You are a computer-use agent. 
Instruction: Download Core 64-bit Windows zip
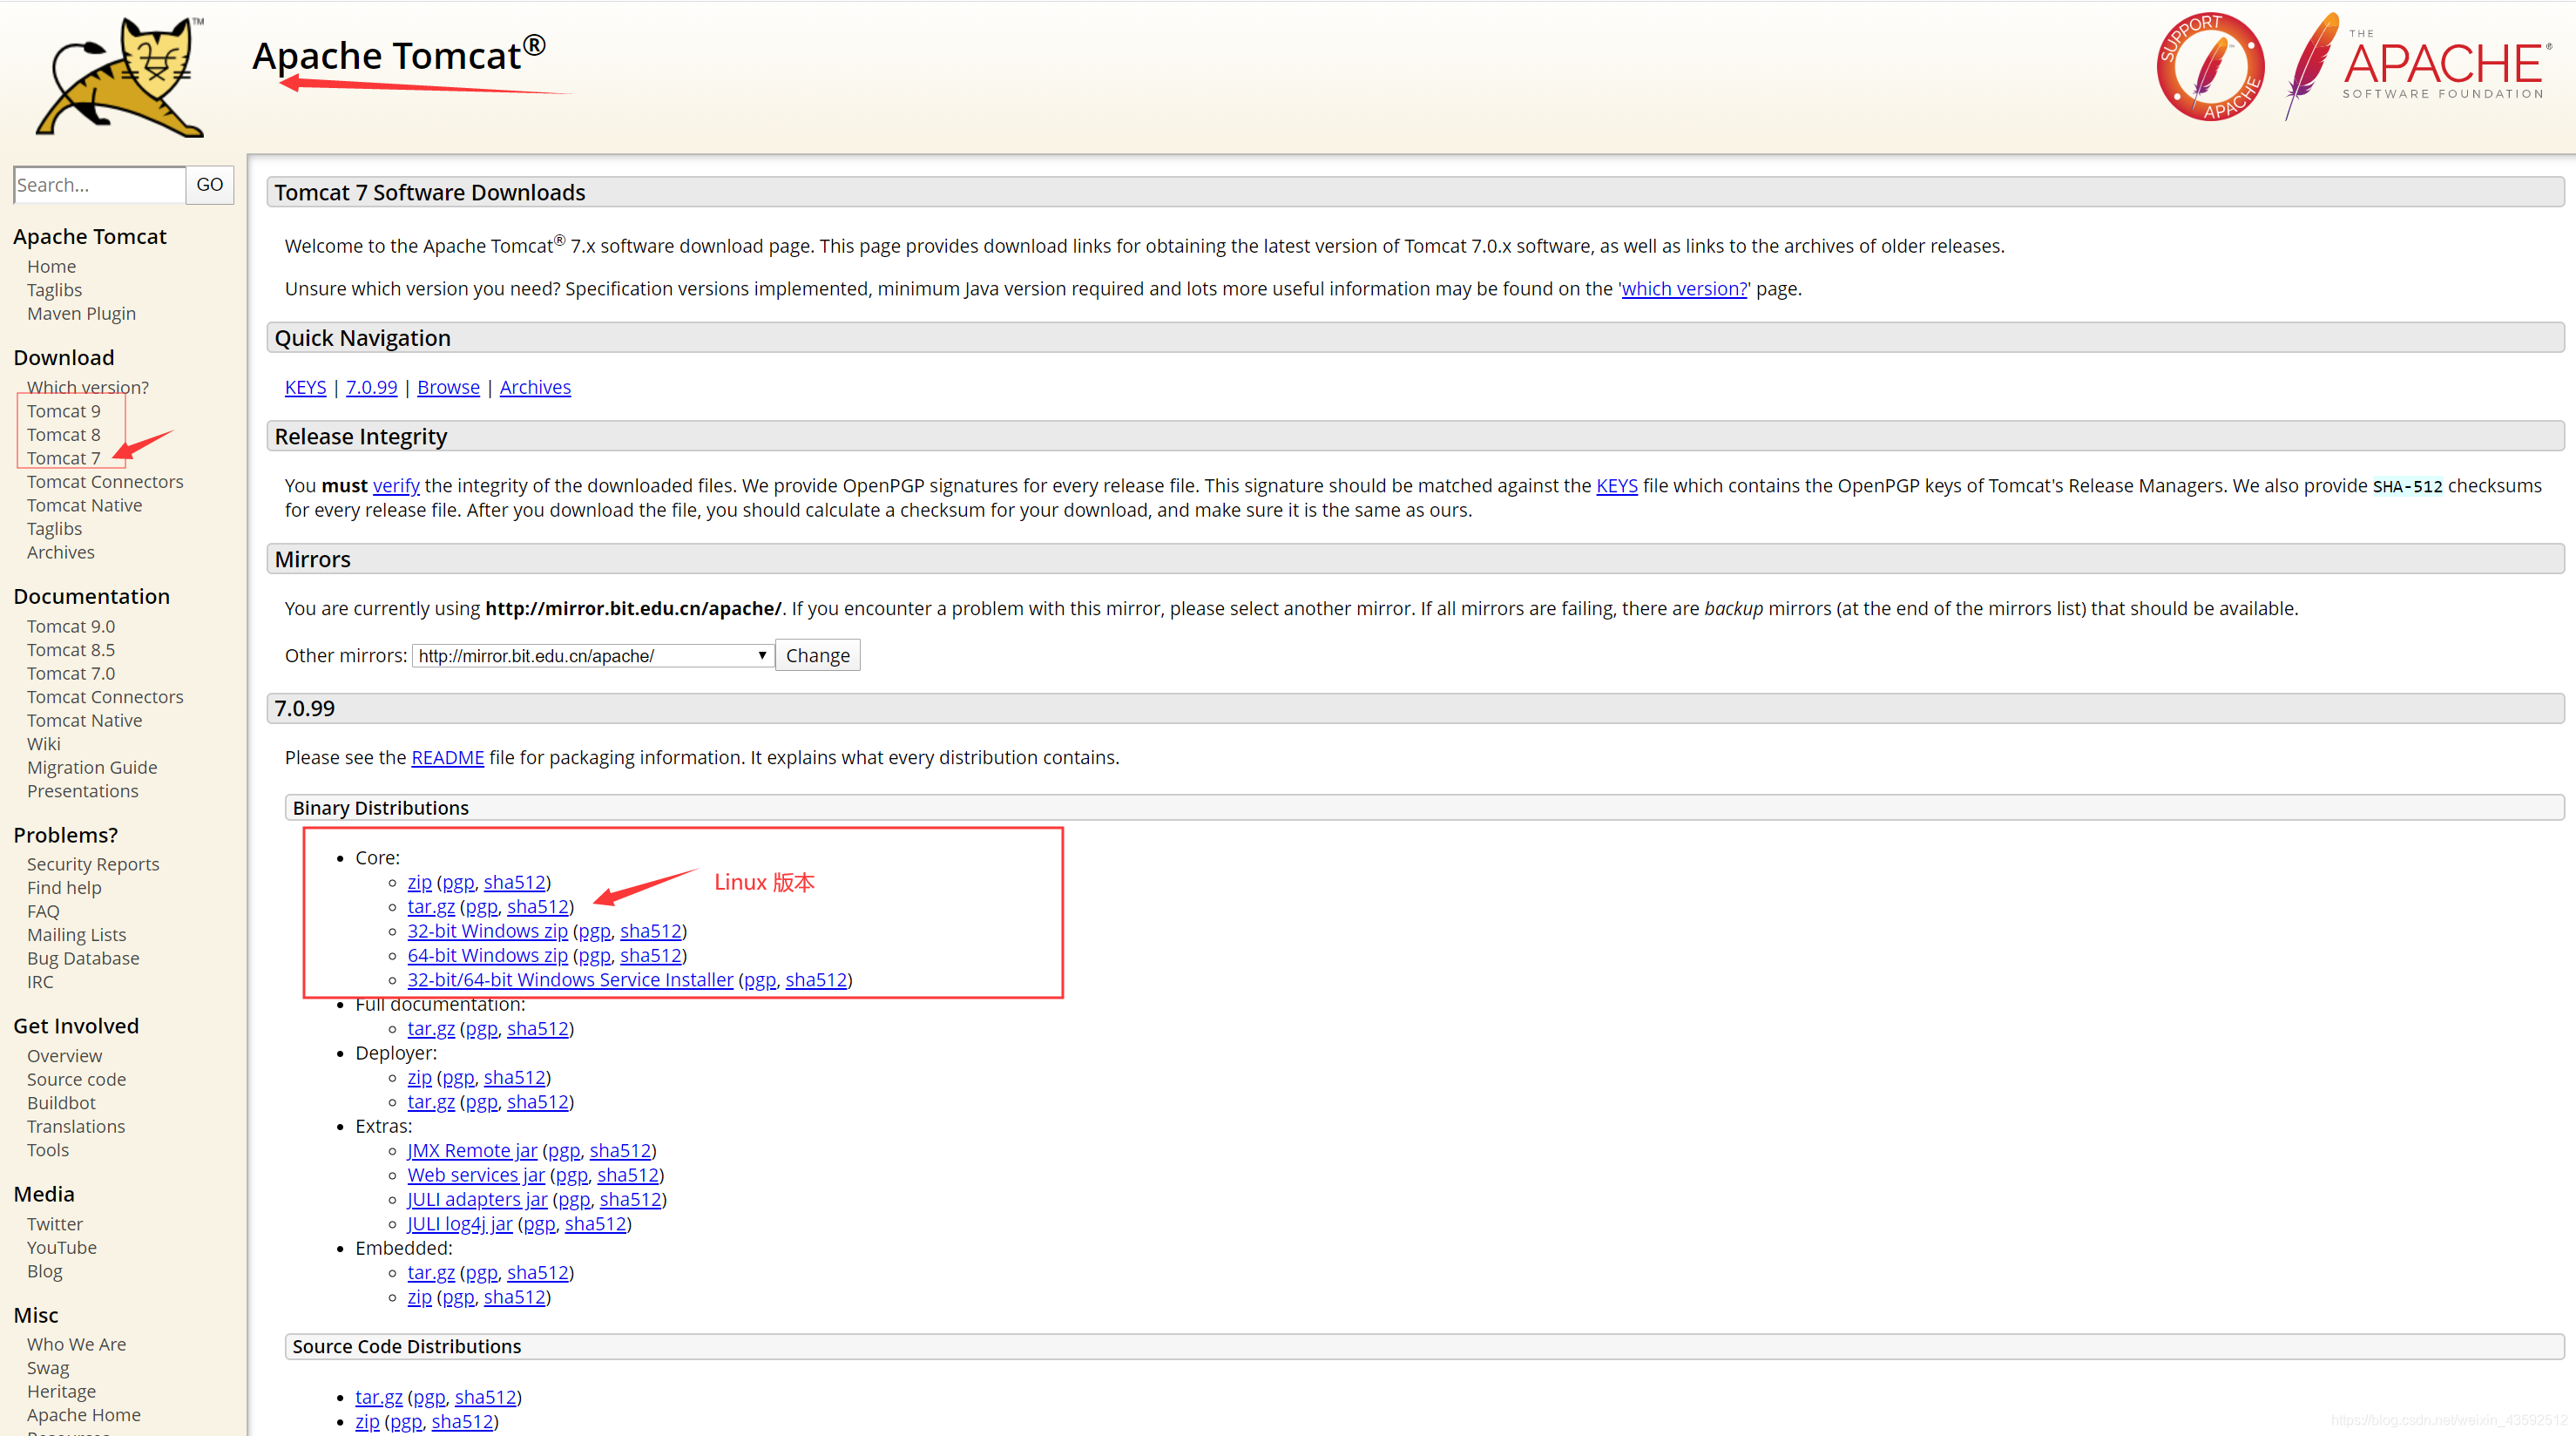point(487,955)
